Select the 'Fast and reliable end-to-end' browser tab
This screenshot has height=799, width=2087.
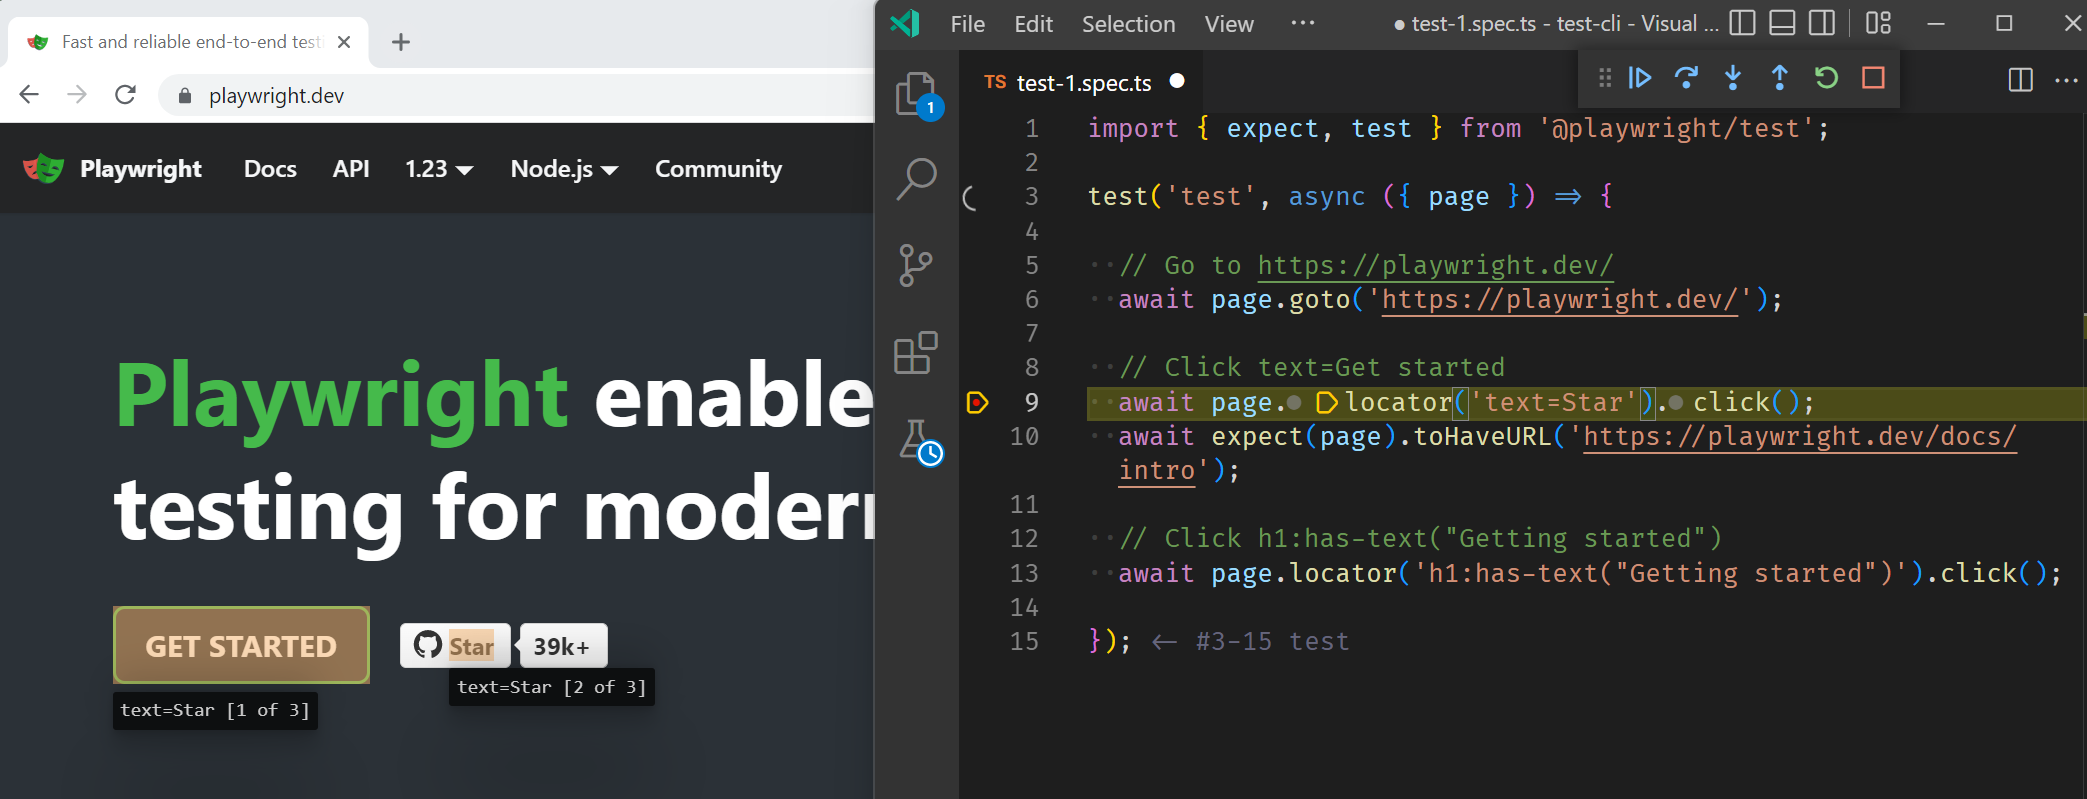pyautogui.click(x=190, y=42)
